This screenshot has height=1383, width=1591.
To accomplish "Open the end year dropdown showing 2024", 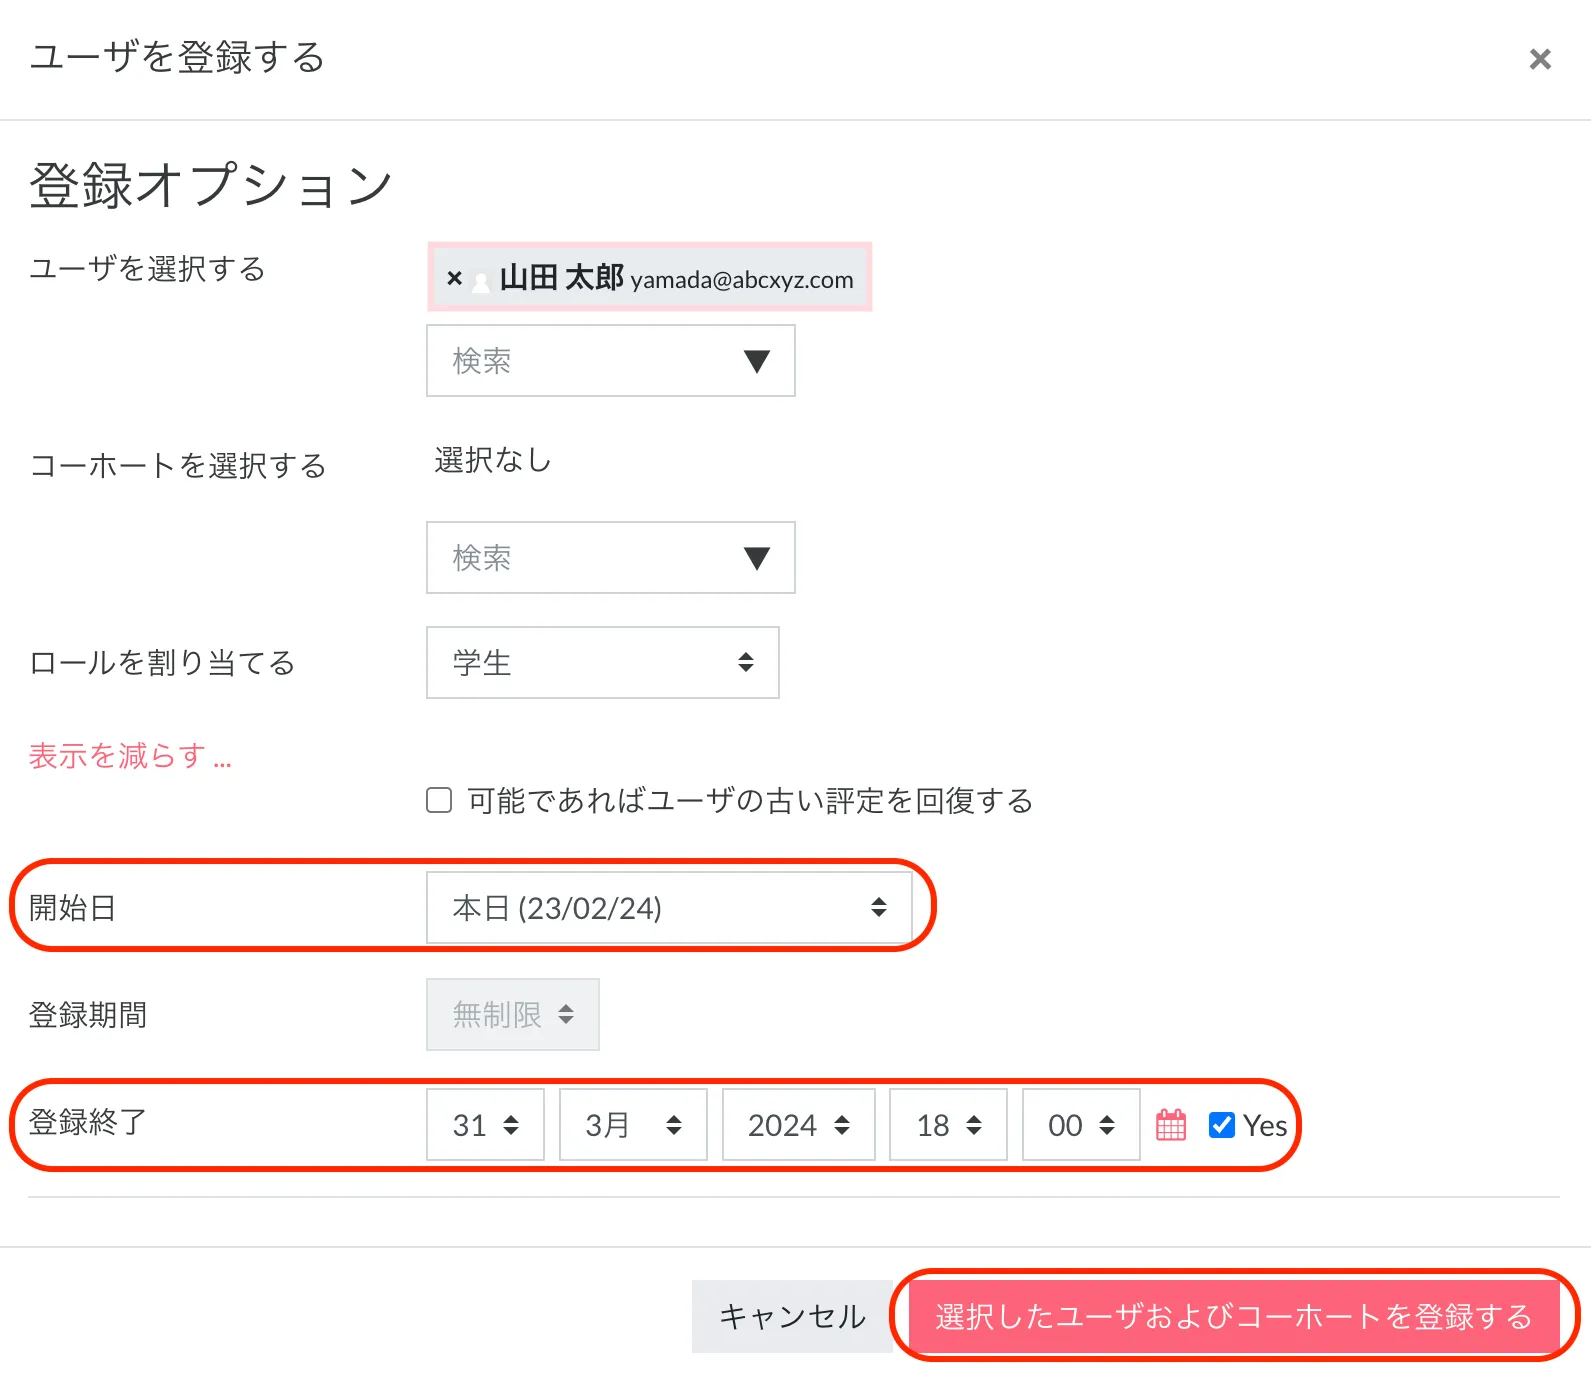I will (798, 1125).
